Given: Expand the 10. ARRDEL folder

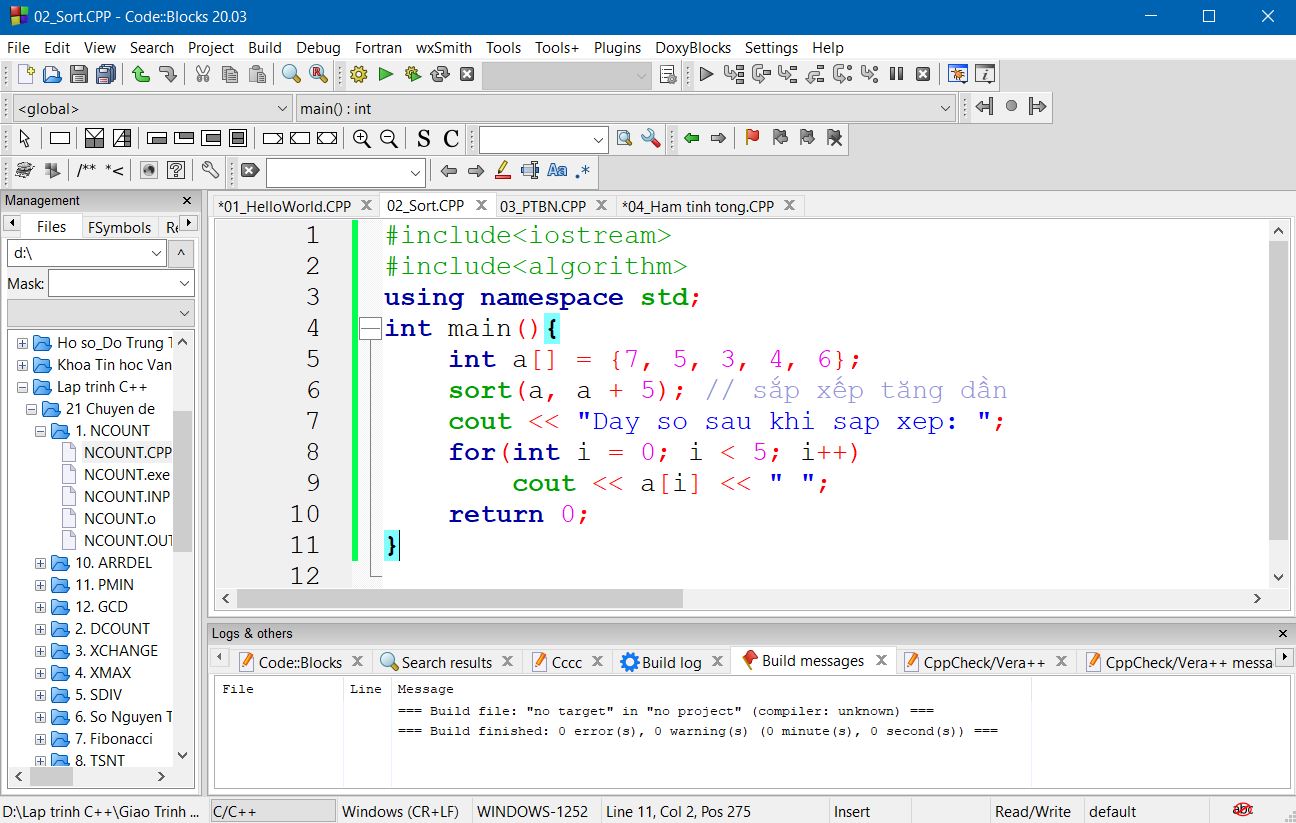Looking at the screenshot, I should [x=41, y=563].
